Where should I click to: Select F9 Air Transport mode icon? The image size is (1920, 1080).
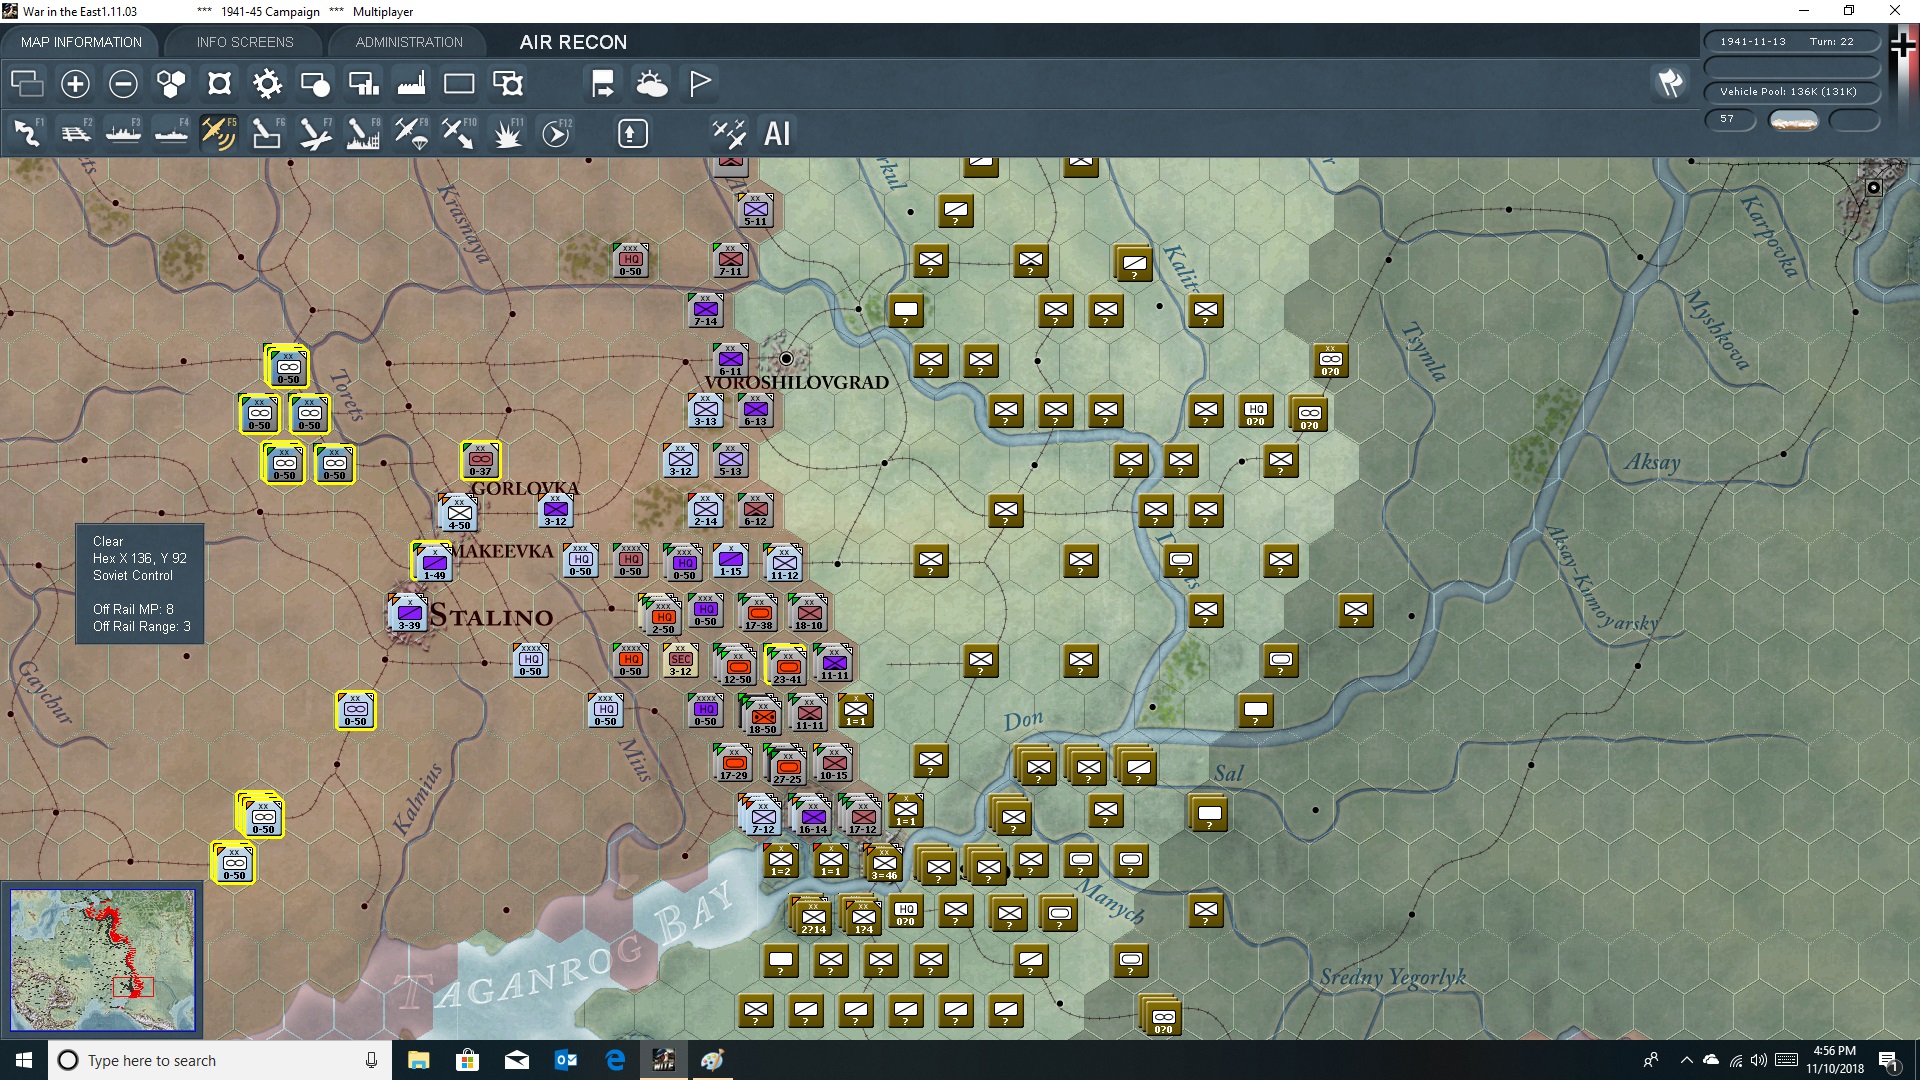(411, 133)
